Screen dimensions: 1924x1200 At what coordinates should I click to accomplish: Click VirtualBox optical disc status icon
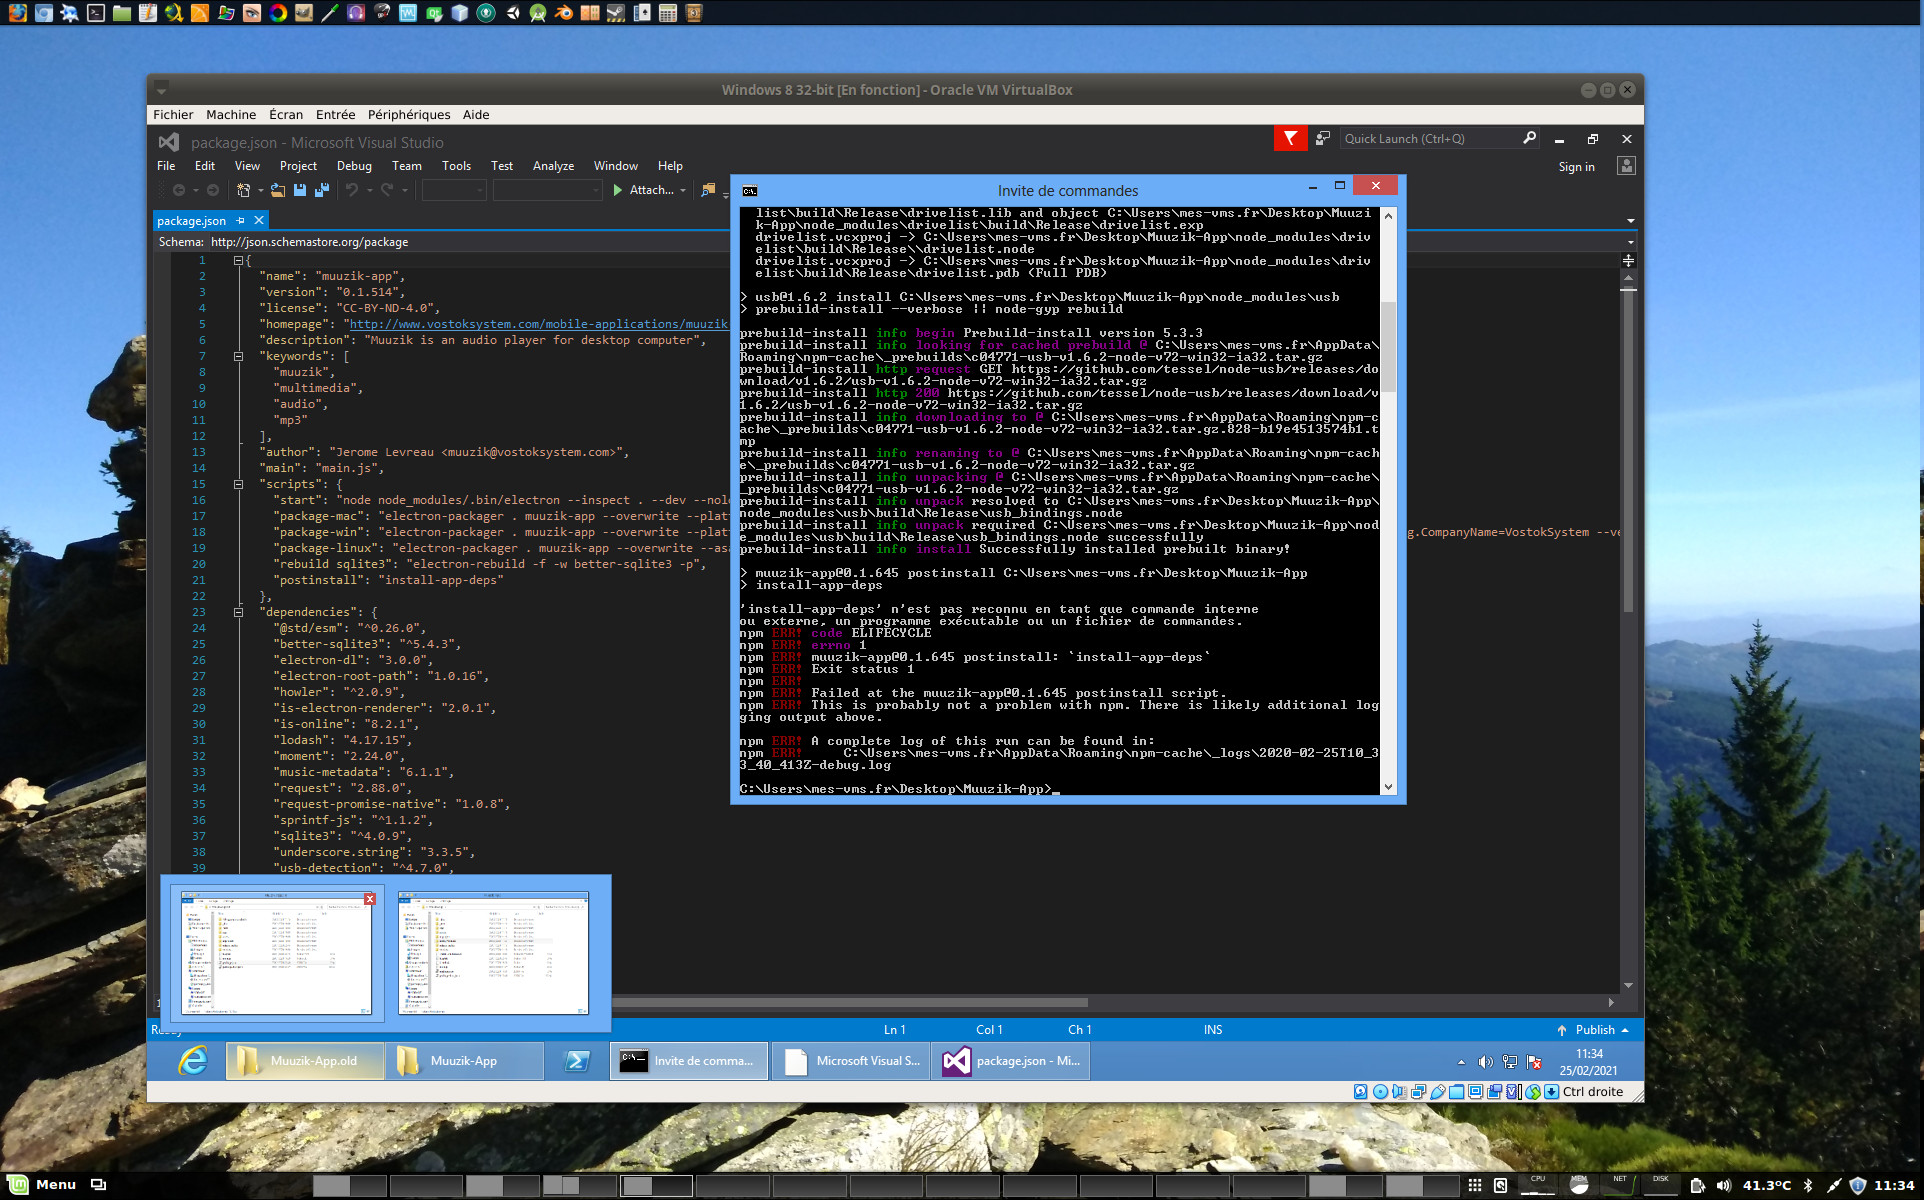pos(1380,1092)
